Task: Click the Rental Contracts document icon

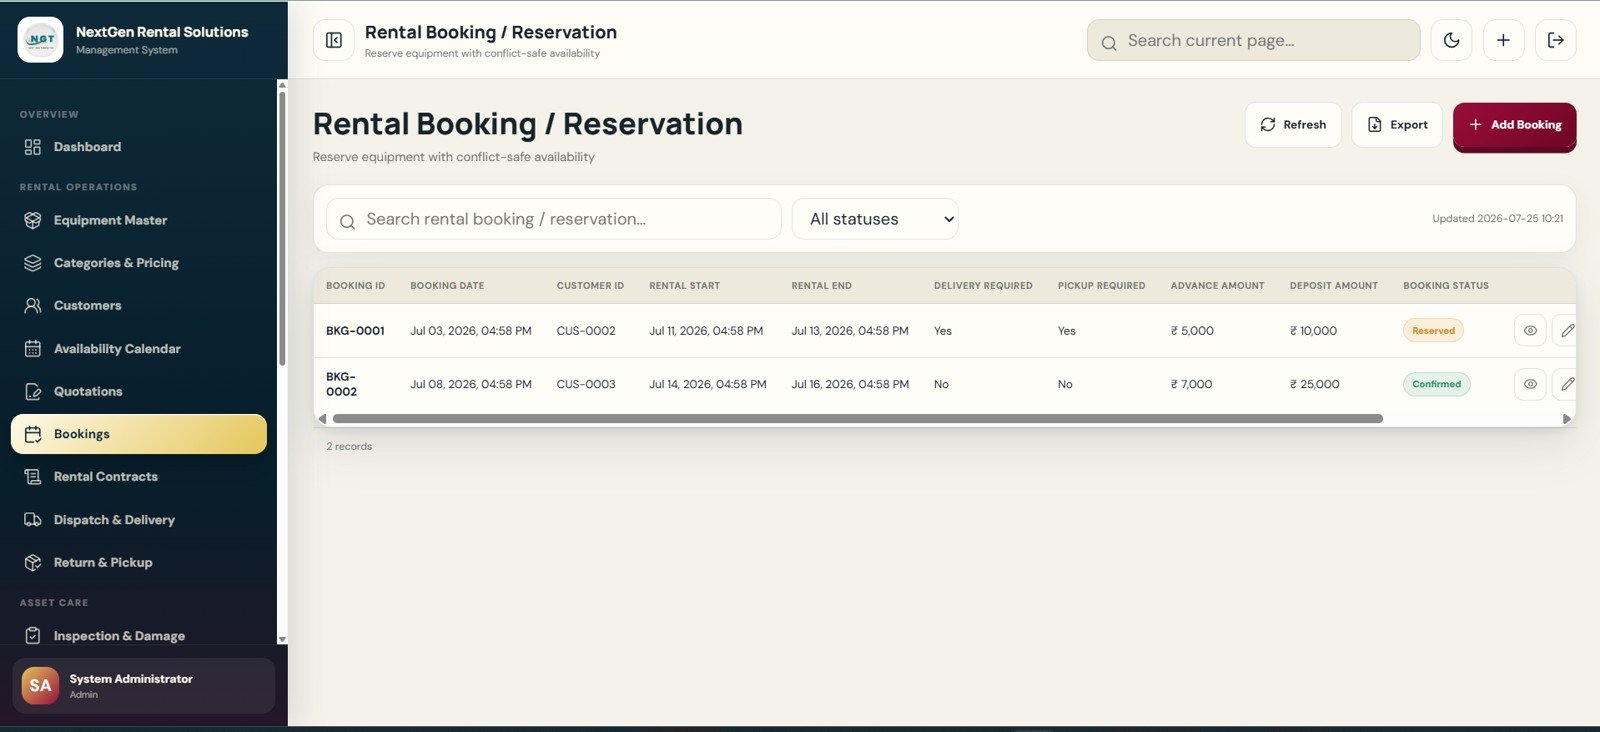Action: coord(33,477)
